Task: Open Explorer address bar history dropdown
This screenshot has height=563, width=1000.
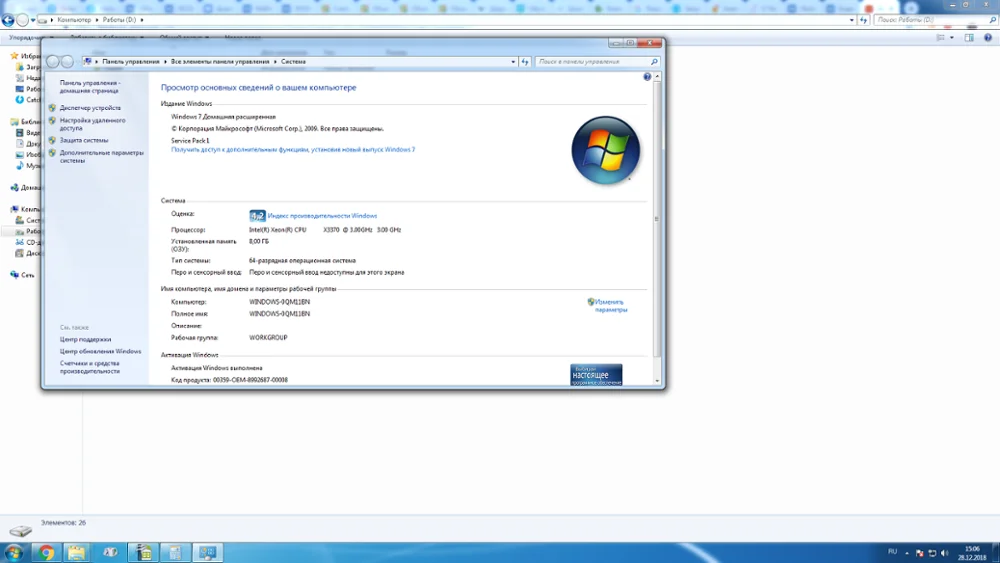Action: (x=851, y=20)
